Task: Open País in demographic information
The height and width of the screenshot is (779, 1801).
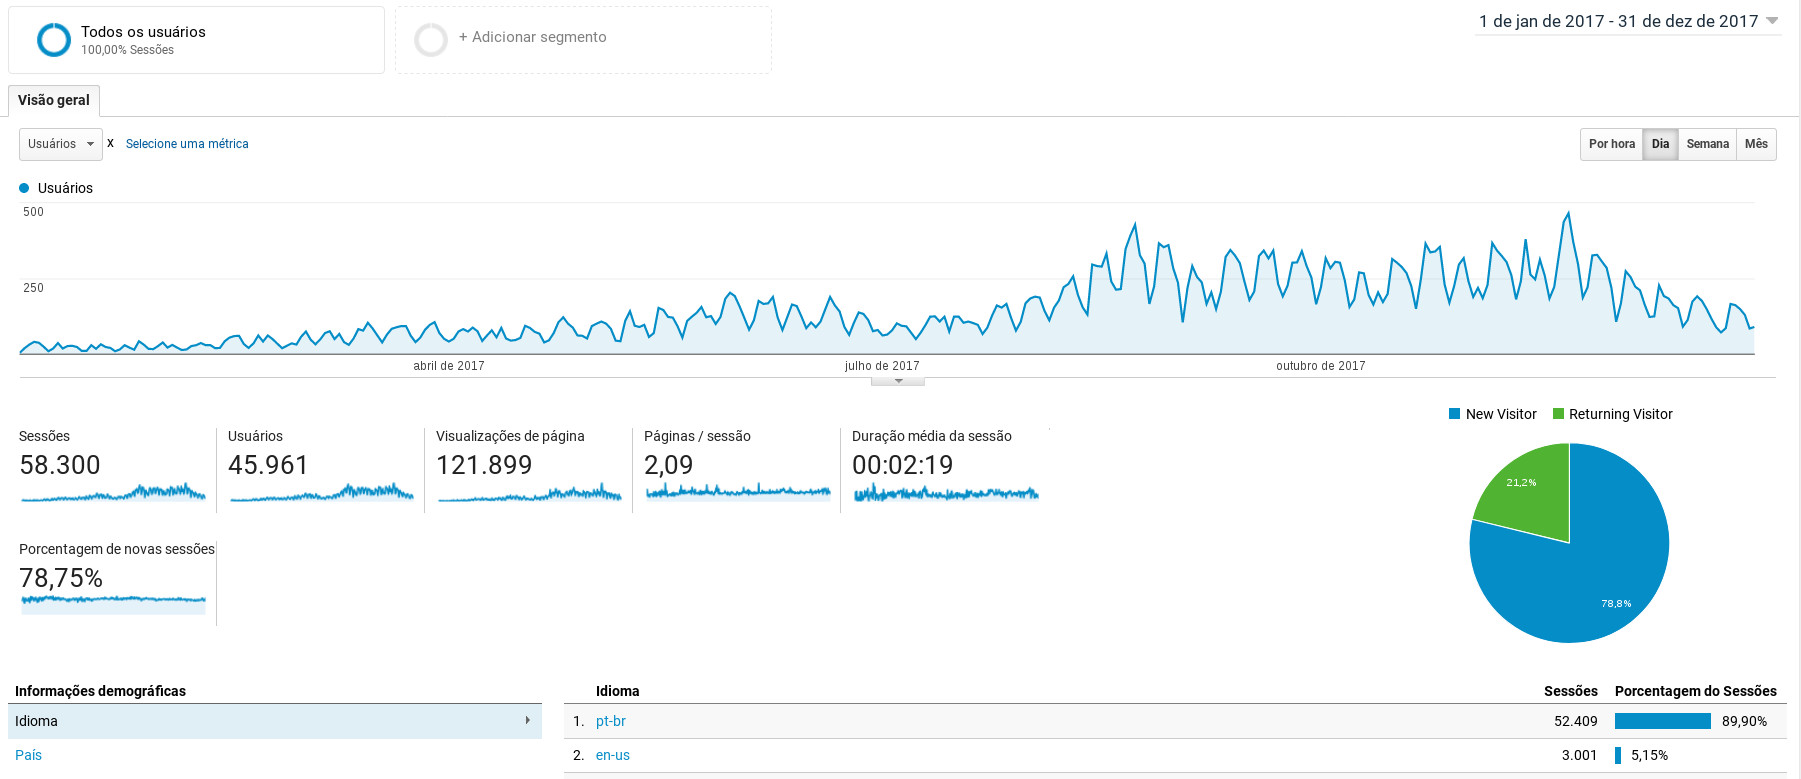Action: click(28, 755)
